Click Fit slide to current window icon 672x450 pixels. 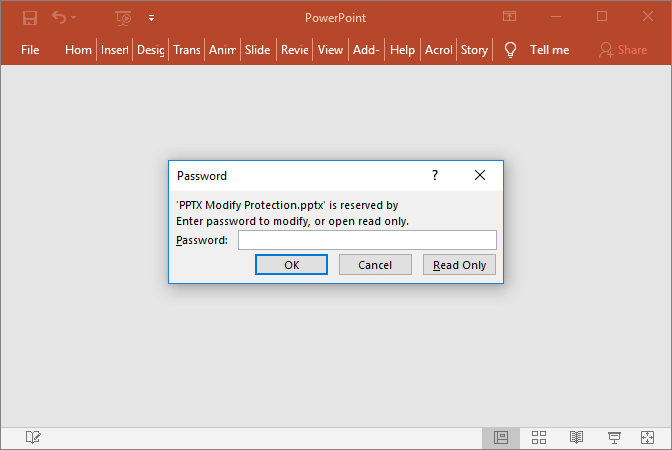point(651,437)
